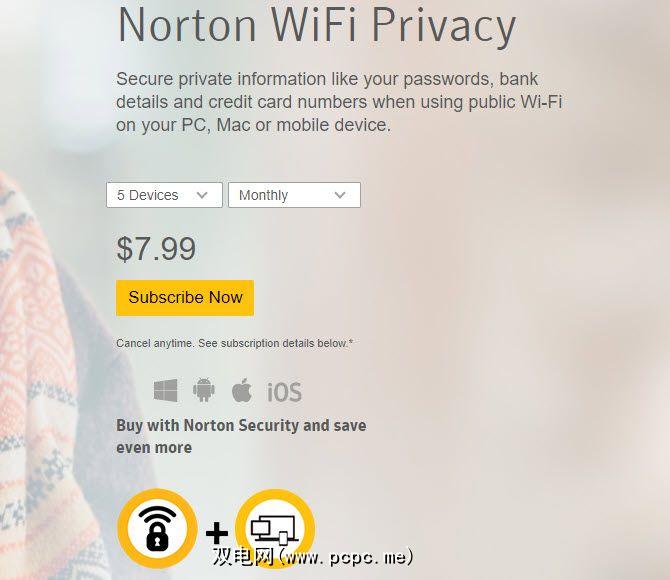670x580 pixels.
Task: Click the Subscribe Now button
Action: 185,298
